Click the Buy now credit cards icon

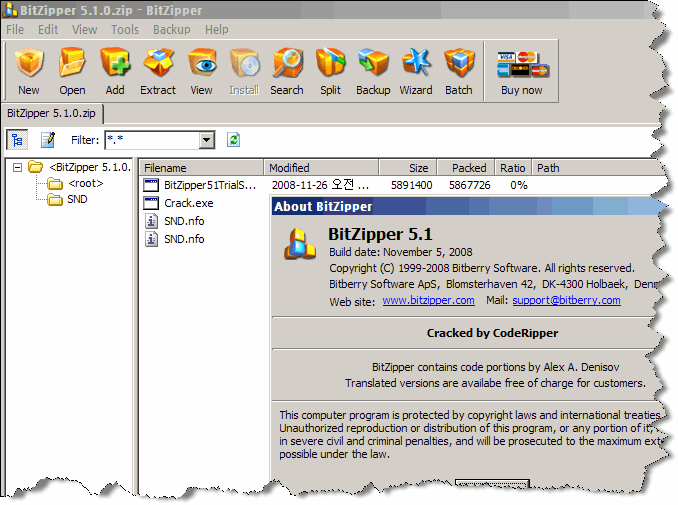522,65
